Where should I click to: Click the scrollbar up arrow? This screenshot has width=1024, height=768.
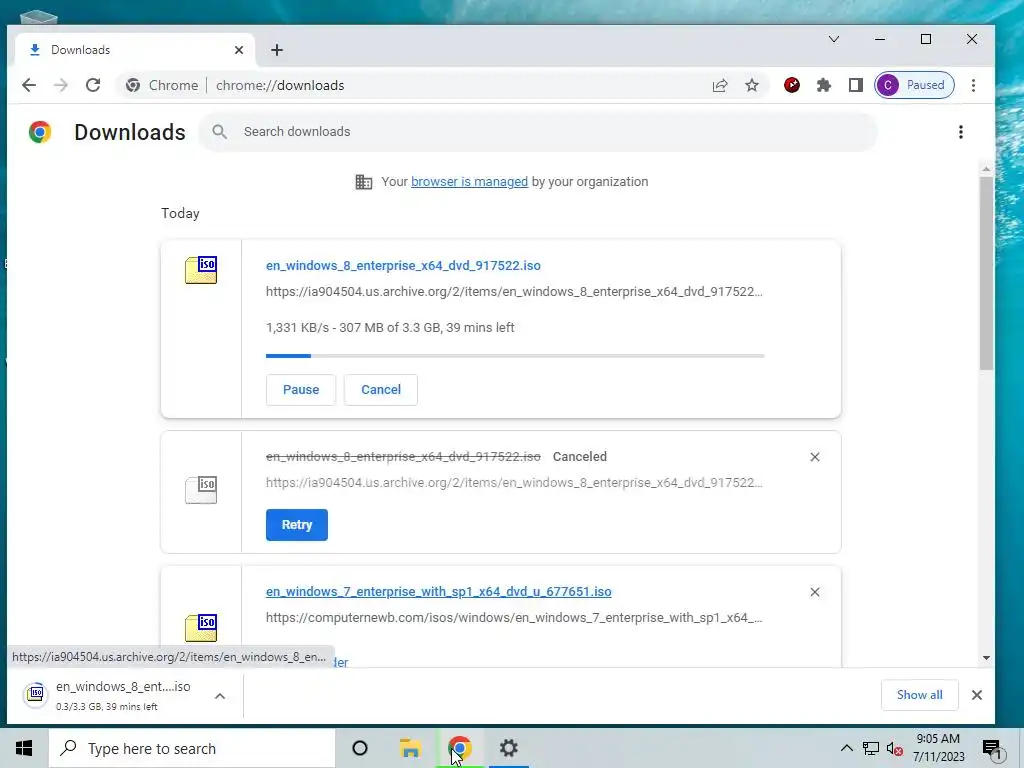coord(986,169)
